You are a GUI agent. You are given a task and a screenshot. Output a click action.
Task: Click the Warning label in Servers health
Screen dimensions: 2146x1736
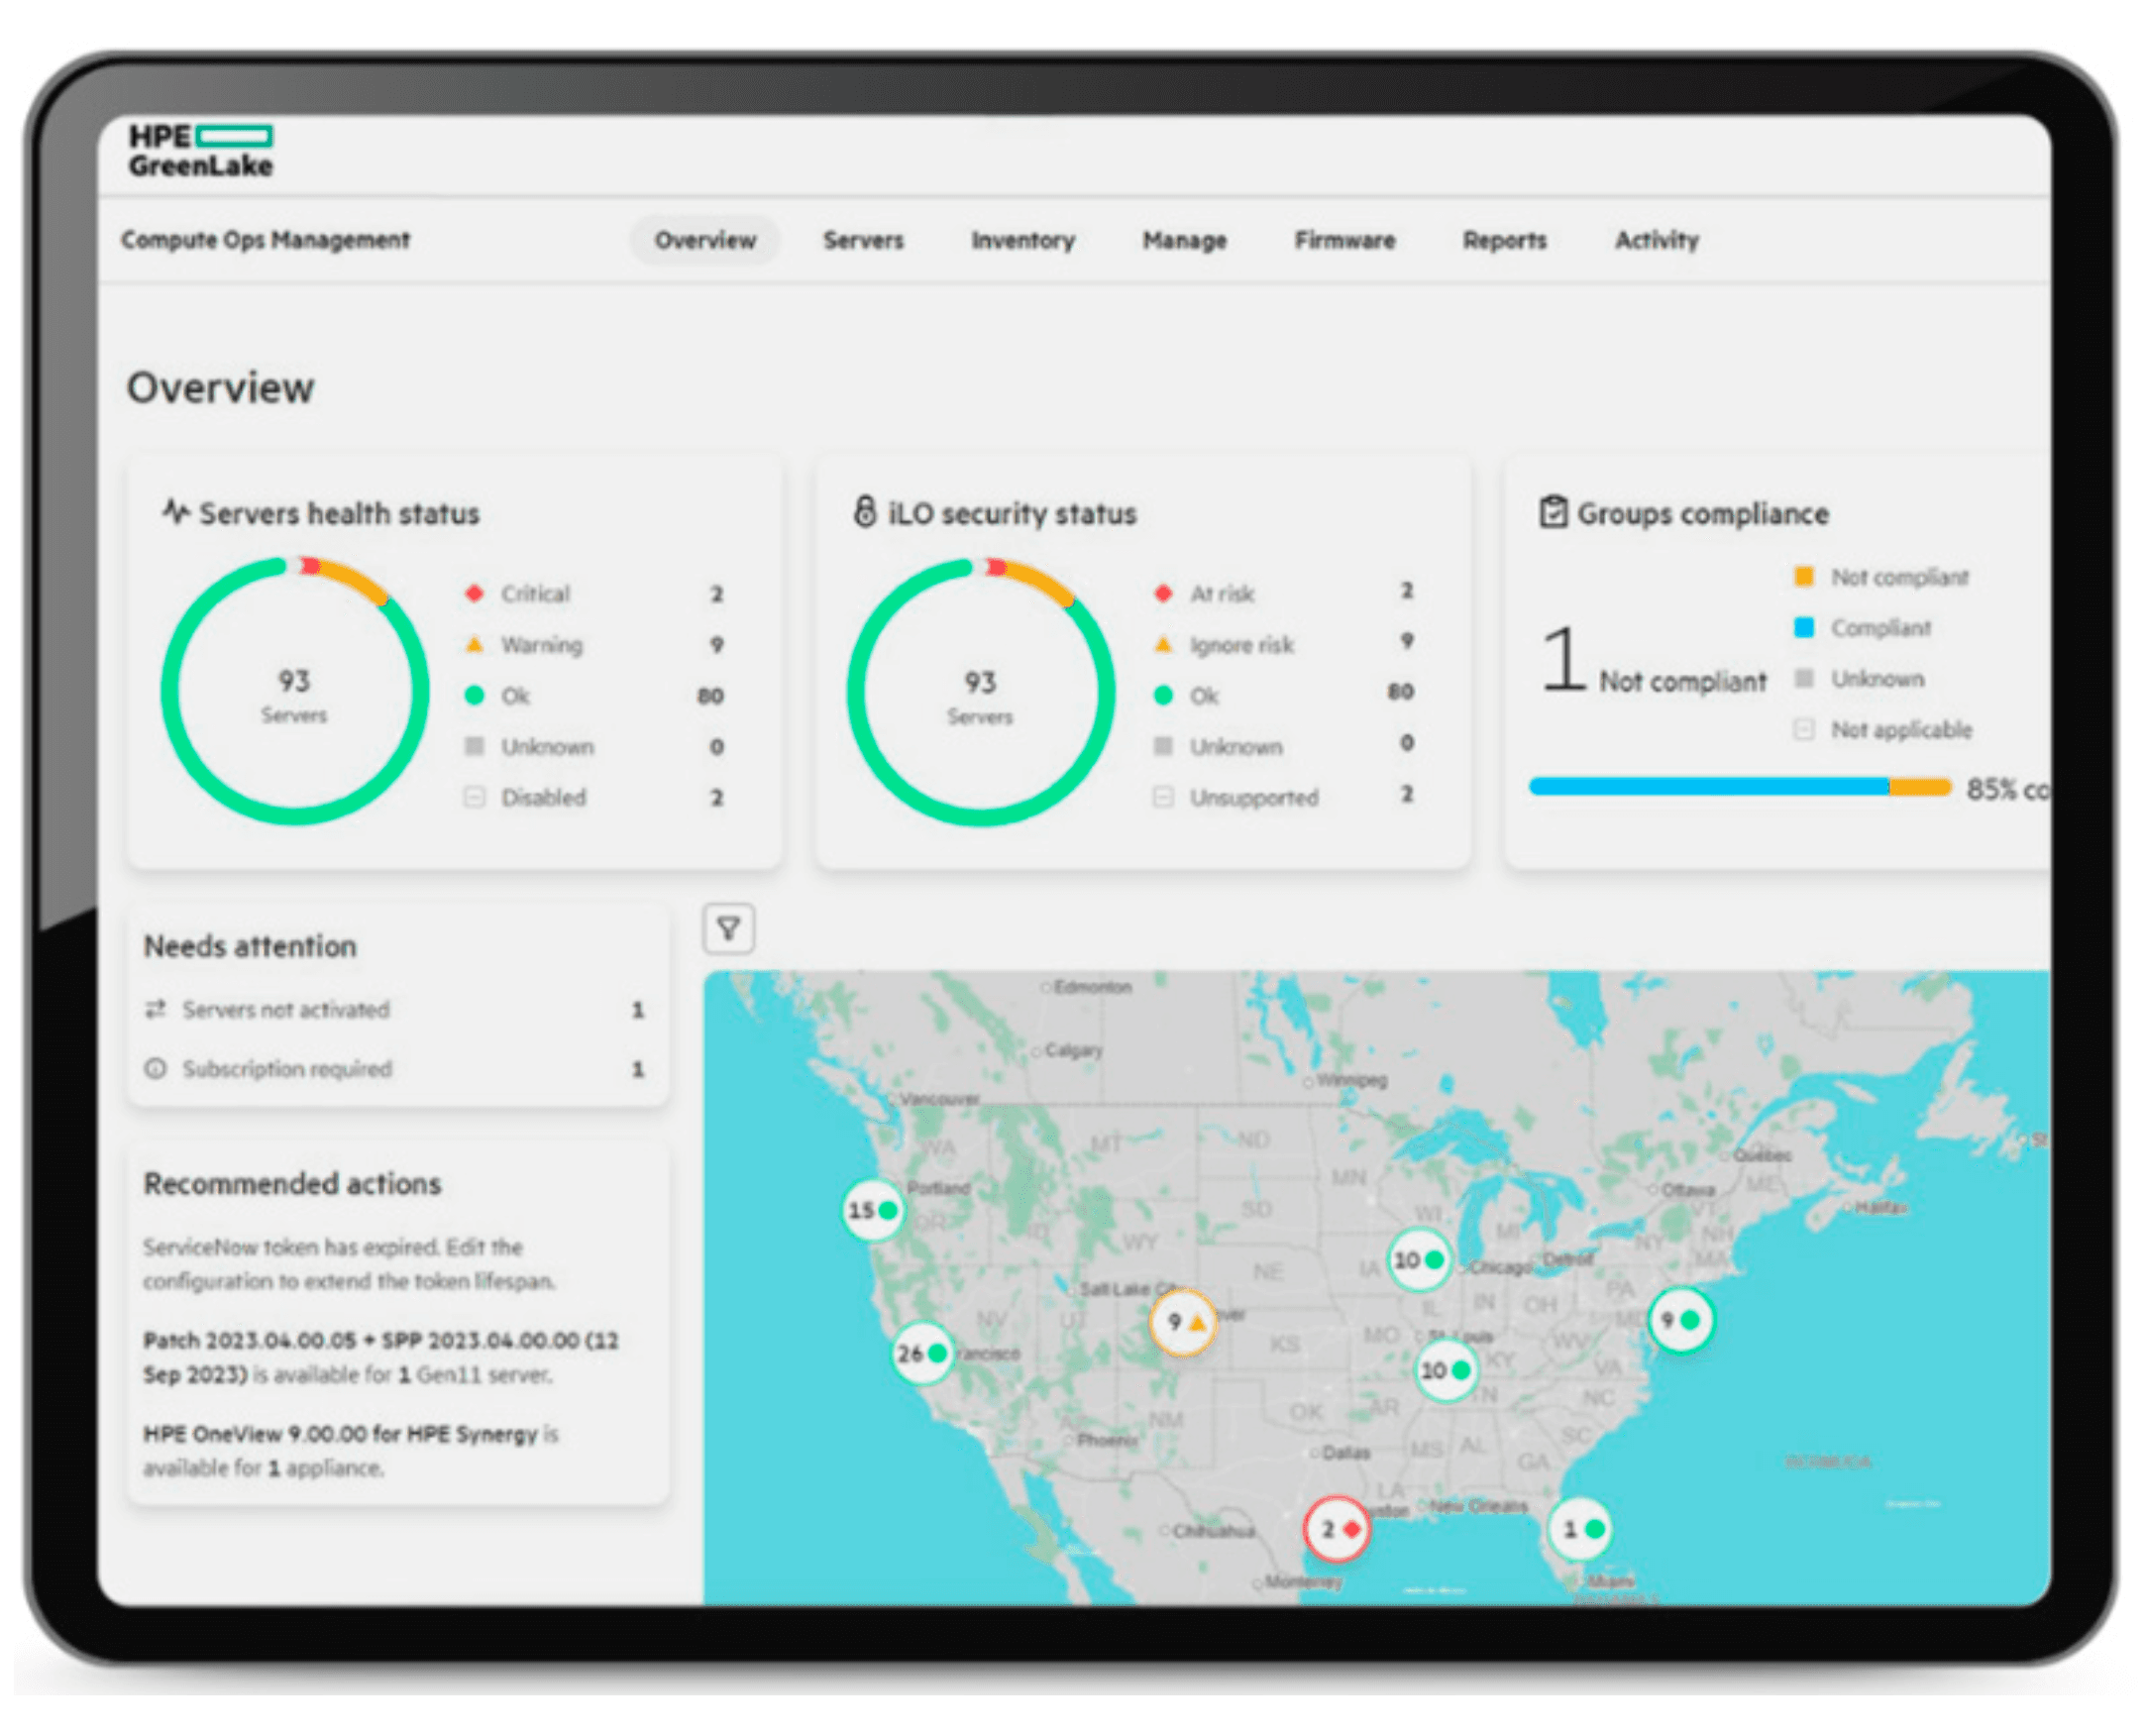click(541, 644)
